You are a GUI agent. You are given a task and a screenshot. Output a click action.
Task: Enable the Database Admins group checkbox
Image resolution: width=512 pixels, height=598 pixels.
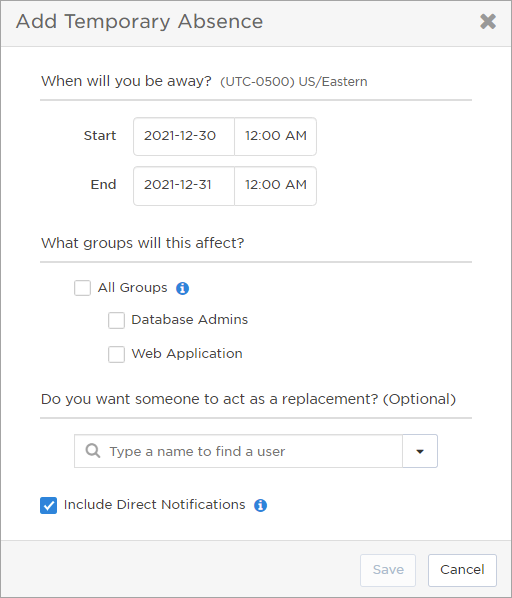tap(116, 320)
